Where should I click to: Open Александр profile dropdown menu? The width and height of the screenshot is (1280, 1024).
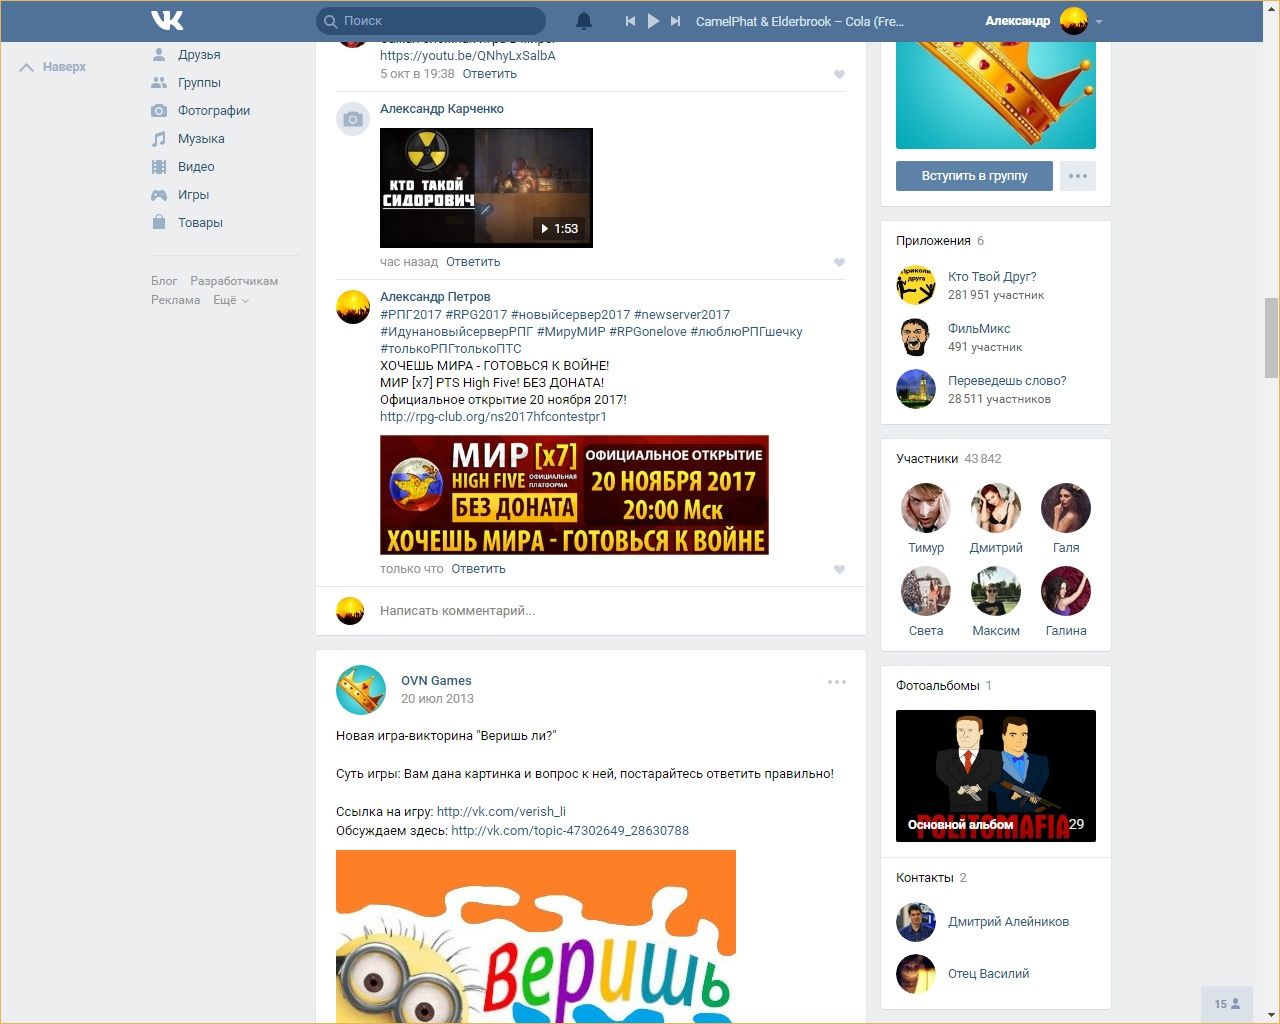coord(1099,21)
